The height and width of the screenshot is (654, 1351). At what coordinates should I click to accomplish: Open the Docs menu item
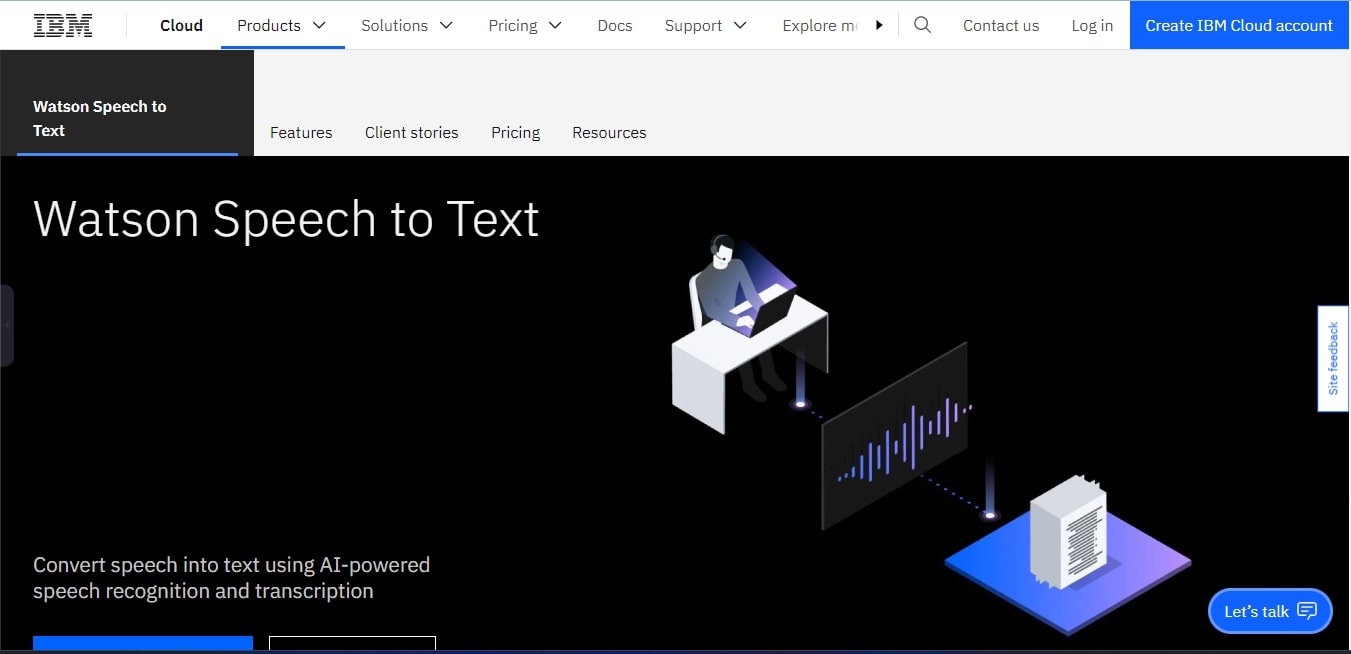pos(614,25)
